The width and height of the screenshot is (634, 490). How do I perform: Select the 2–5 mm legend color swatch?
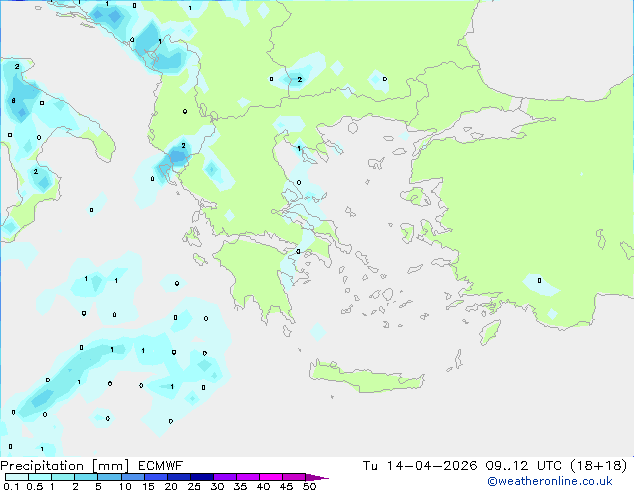[x=86, y=477]
